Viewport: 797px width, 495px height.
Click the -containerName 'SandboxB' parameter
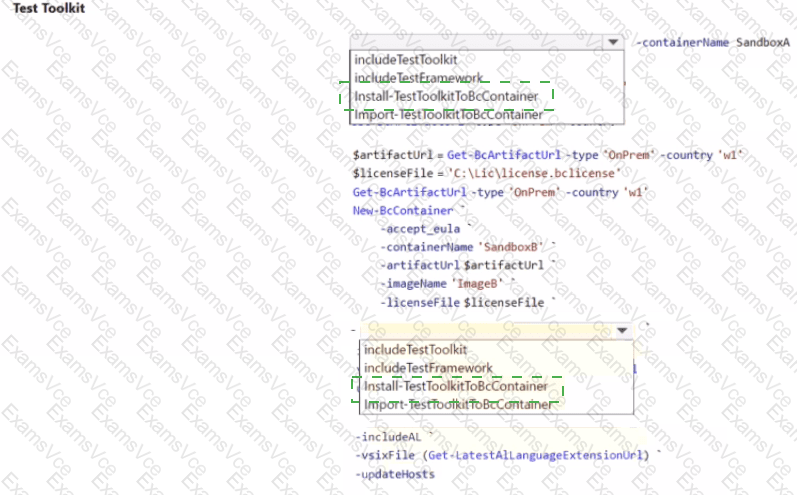pyautogui.click(x=459, y=246)
